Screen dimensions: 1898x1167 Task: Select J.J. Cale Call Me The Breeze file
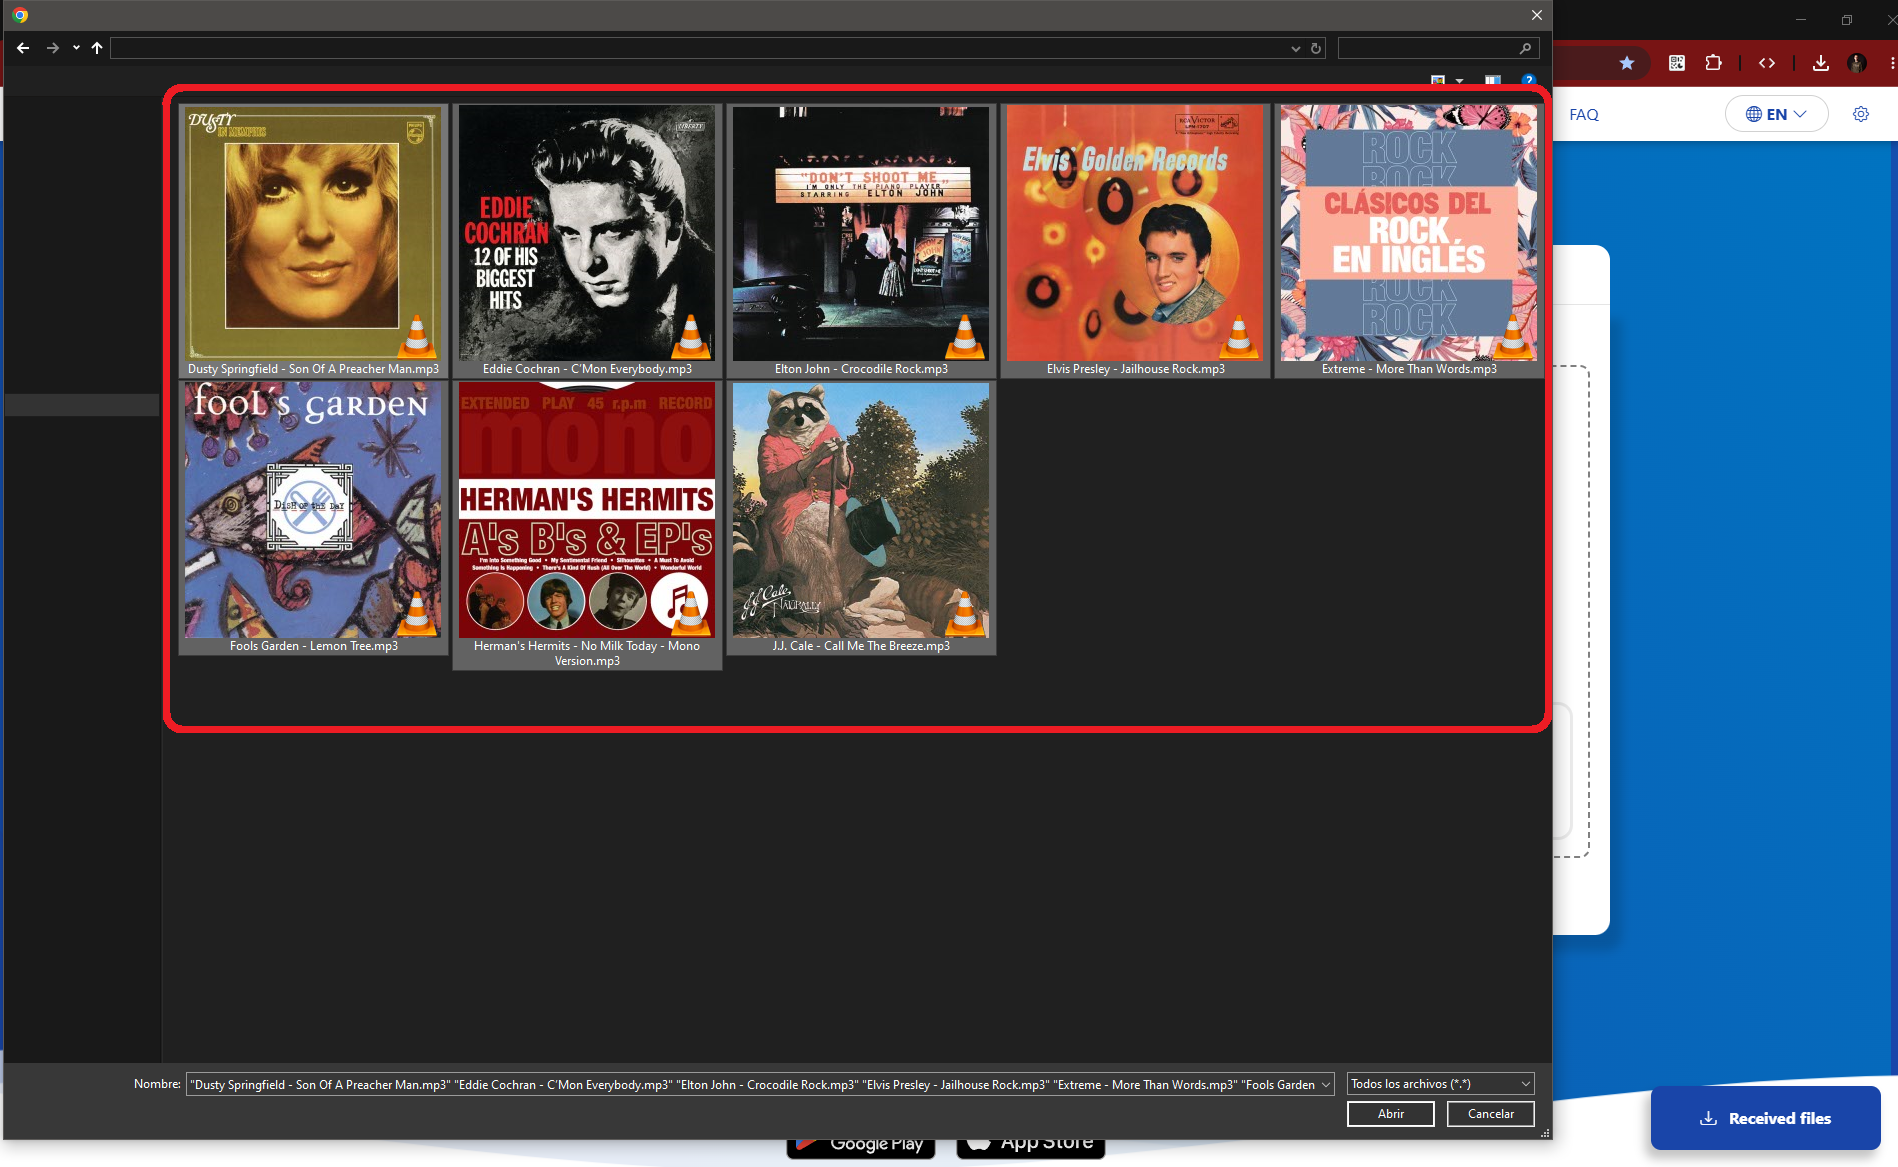point(861,518)
